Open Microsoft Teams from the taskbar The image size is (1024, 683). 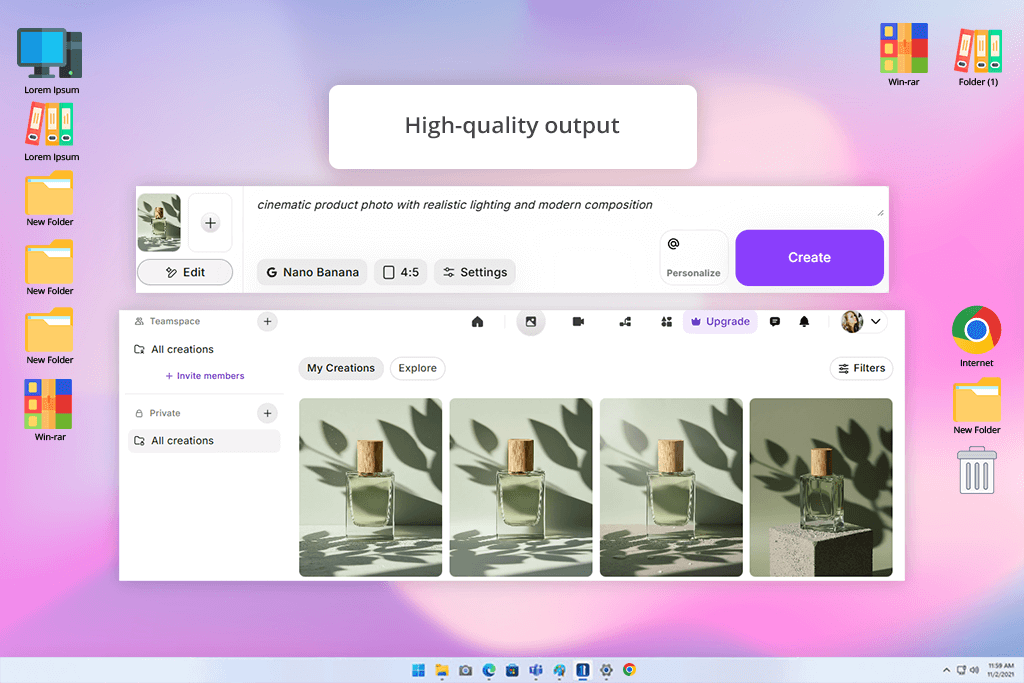click(536, 670)
